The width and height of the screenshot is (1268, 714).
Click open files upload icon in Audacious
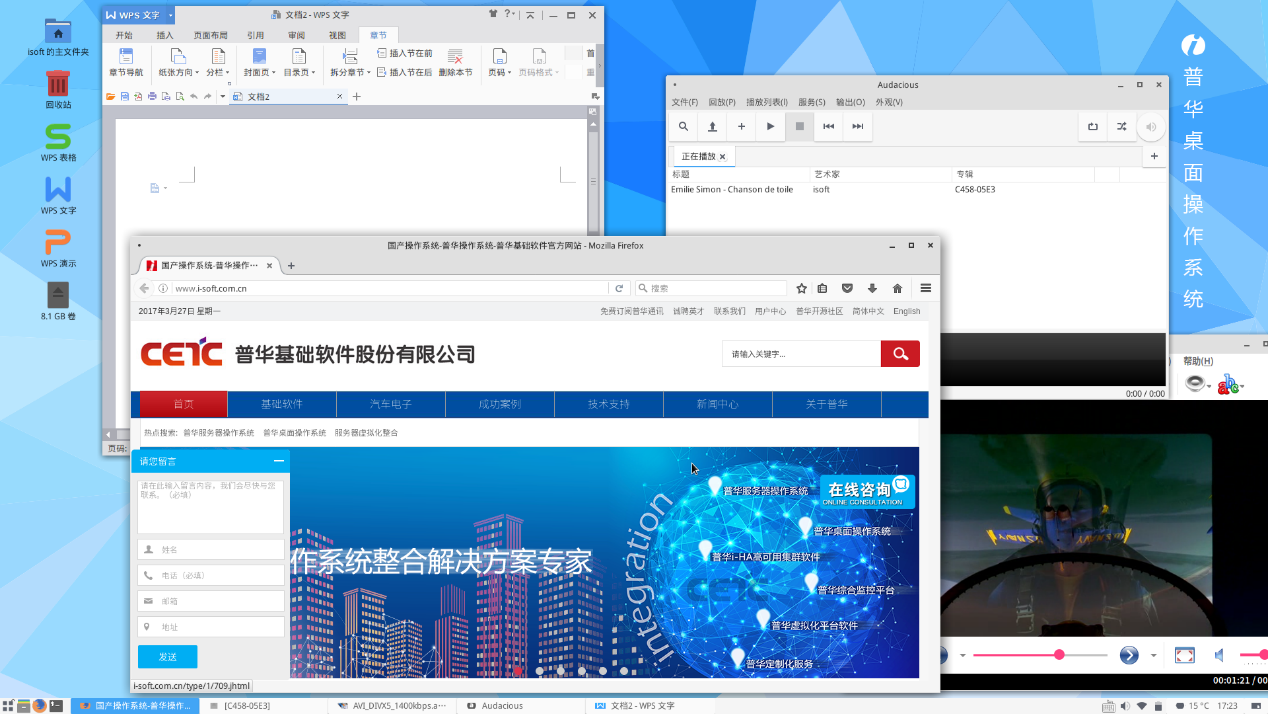(x=712, y=127)
